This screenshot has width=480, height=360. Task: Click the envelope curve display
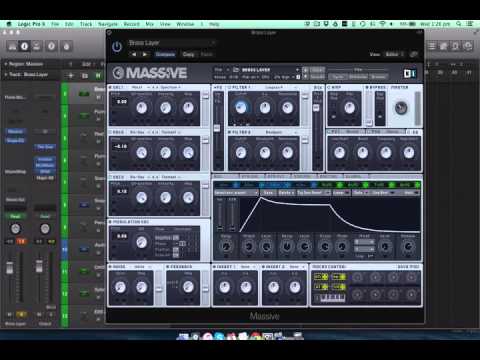click(329, 214)
